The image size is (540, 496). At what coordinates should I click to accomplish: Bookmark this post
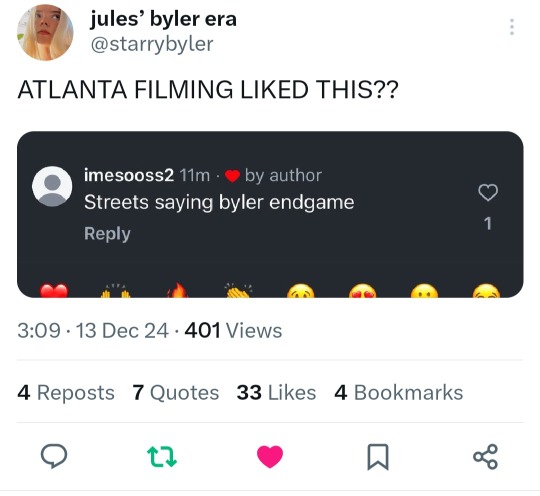pyautogui.click(x=378, y=457)
